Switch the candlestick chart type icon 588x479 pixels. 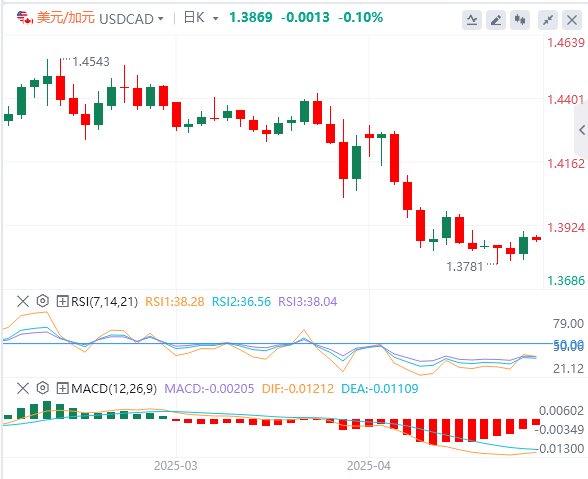click(520, 20)
